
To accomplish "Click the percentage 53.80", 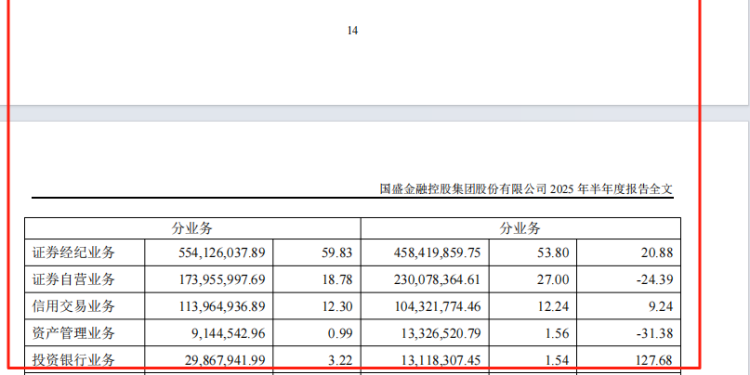I will [x=554, y=253].
